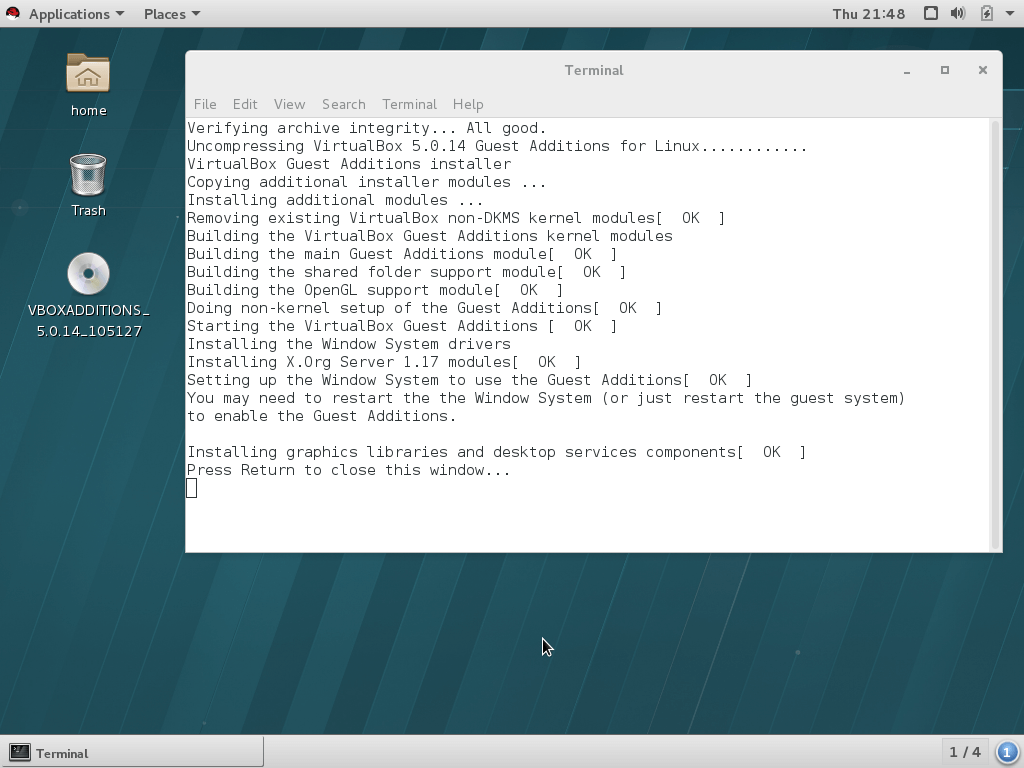This screenshot has width=1024, height=768.
Task: Open the Search menu in Terminal
Action: (x=344, y=104)
